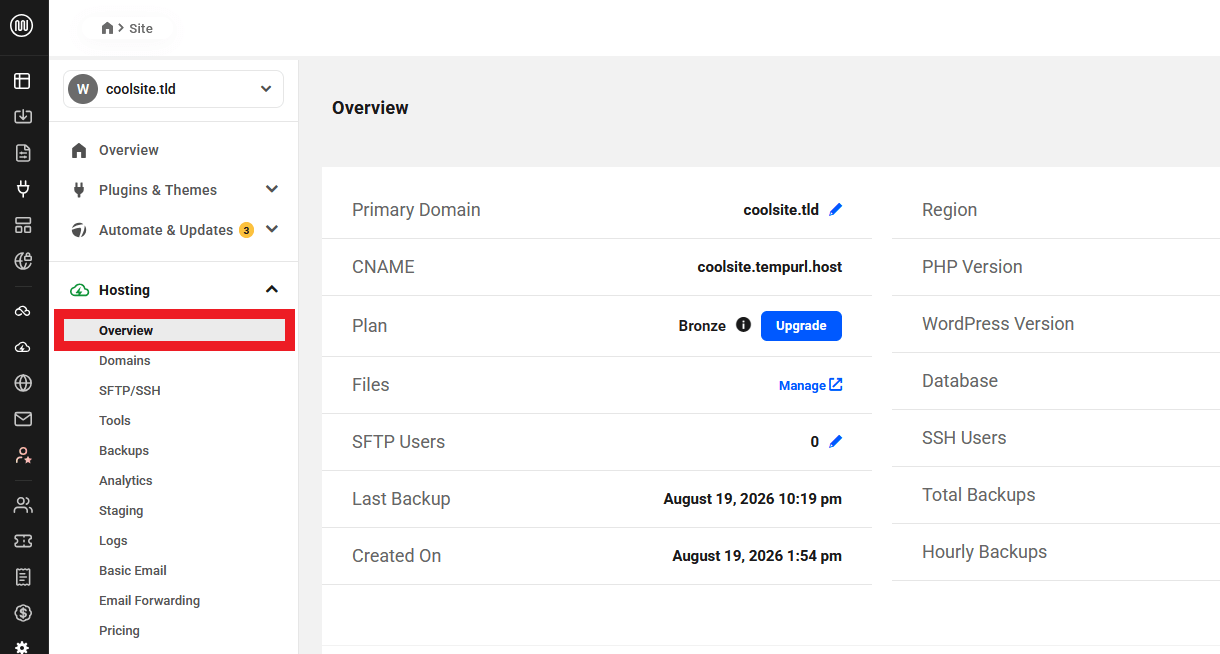The image size is (1220, 654).
Task: Open the Analytics page
Action: (x=126, y=480)
